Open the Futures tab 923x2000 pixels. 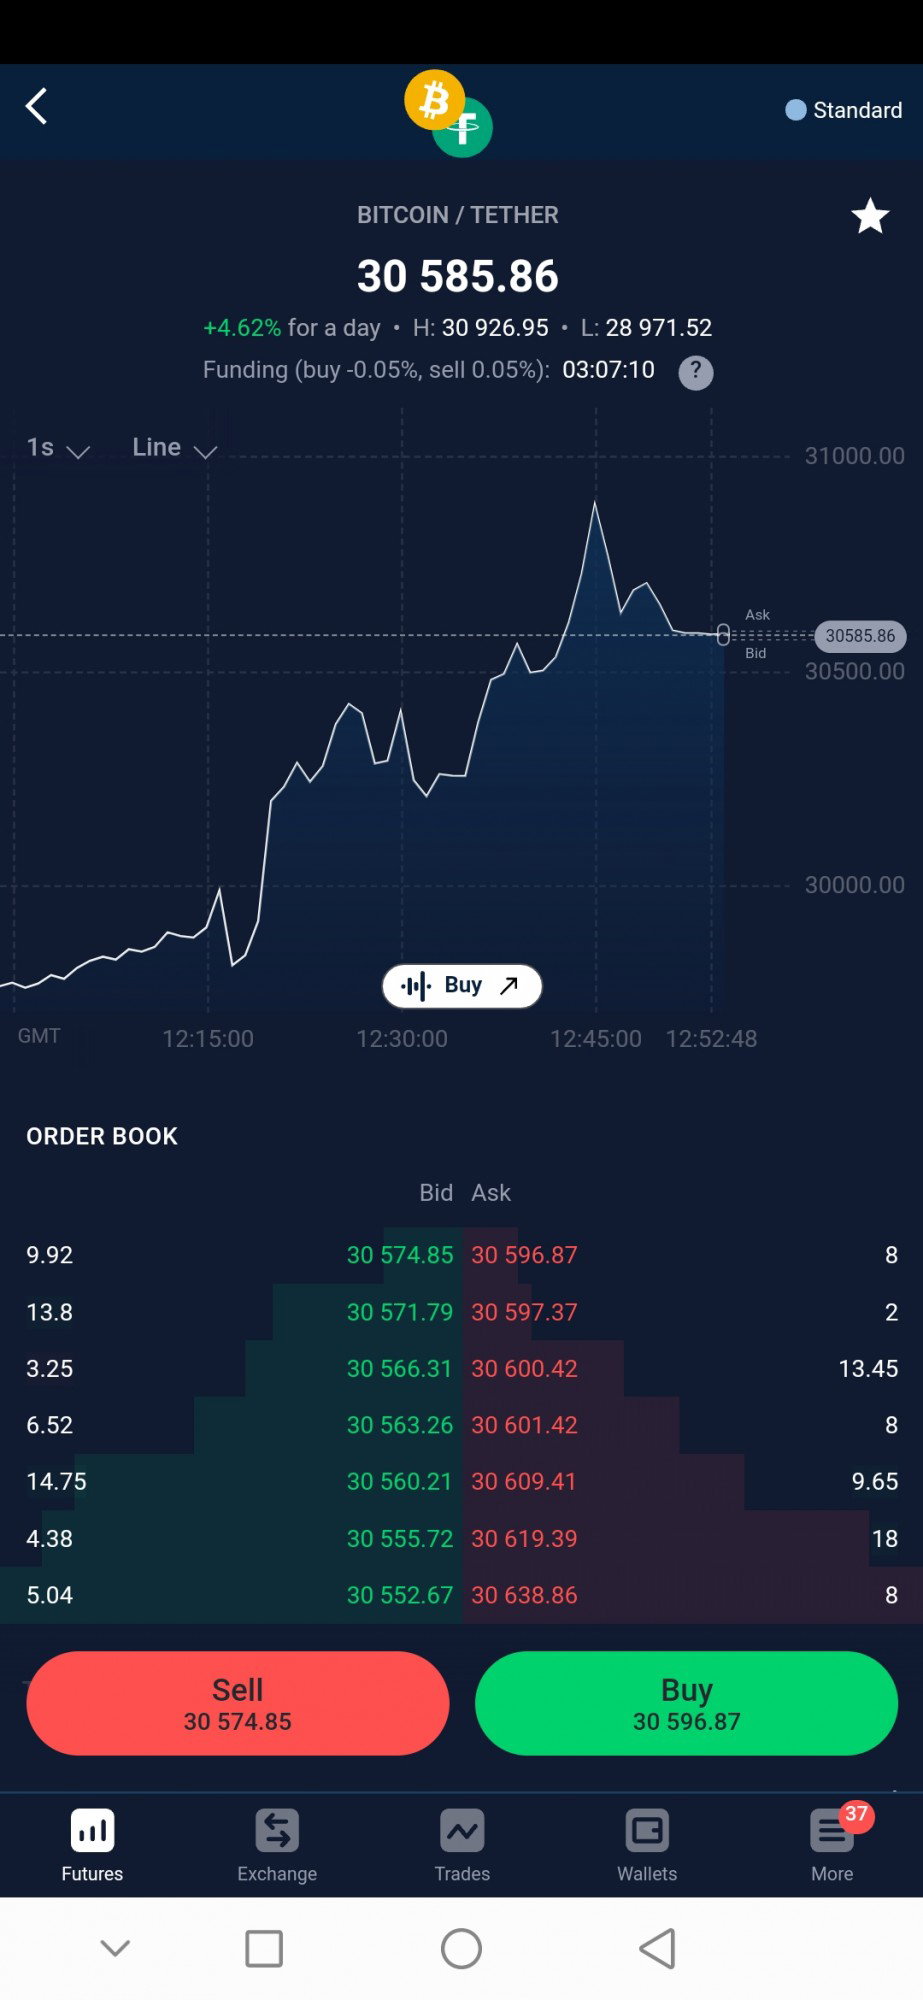92,1846
